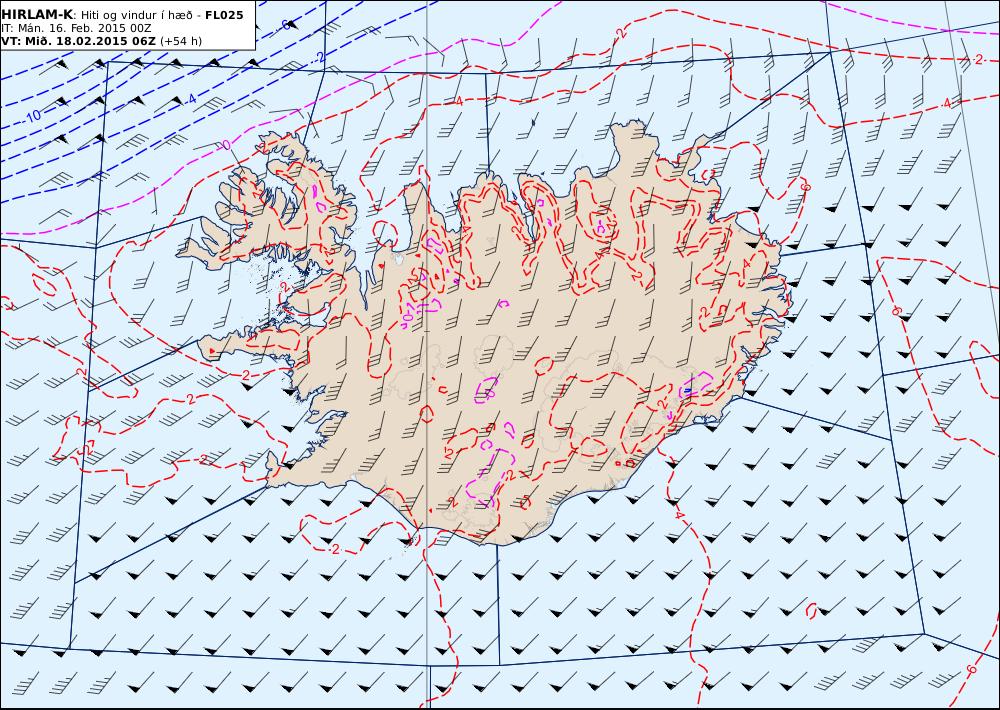Click the '(+54 h)' forecast offset text
The image size is (1000, 710).
180,41
